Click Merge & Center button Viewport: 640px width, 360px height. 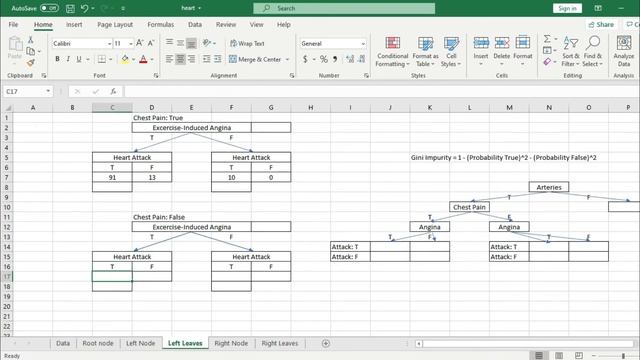(255, 59)
